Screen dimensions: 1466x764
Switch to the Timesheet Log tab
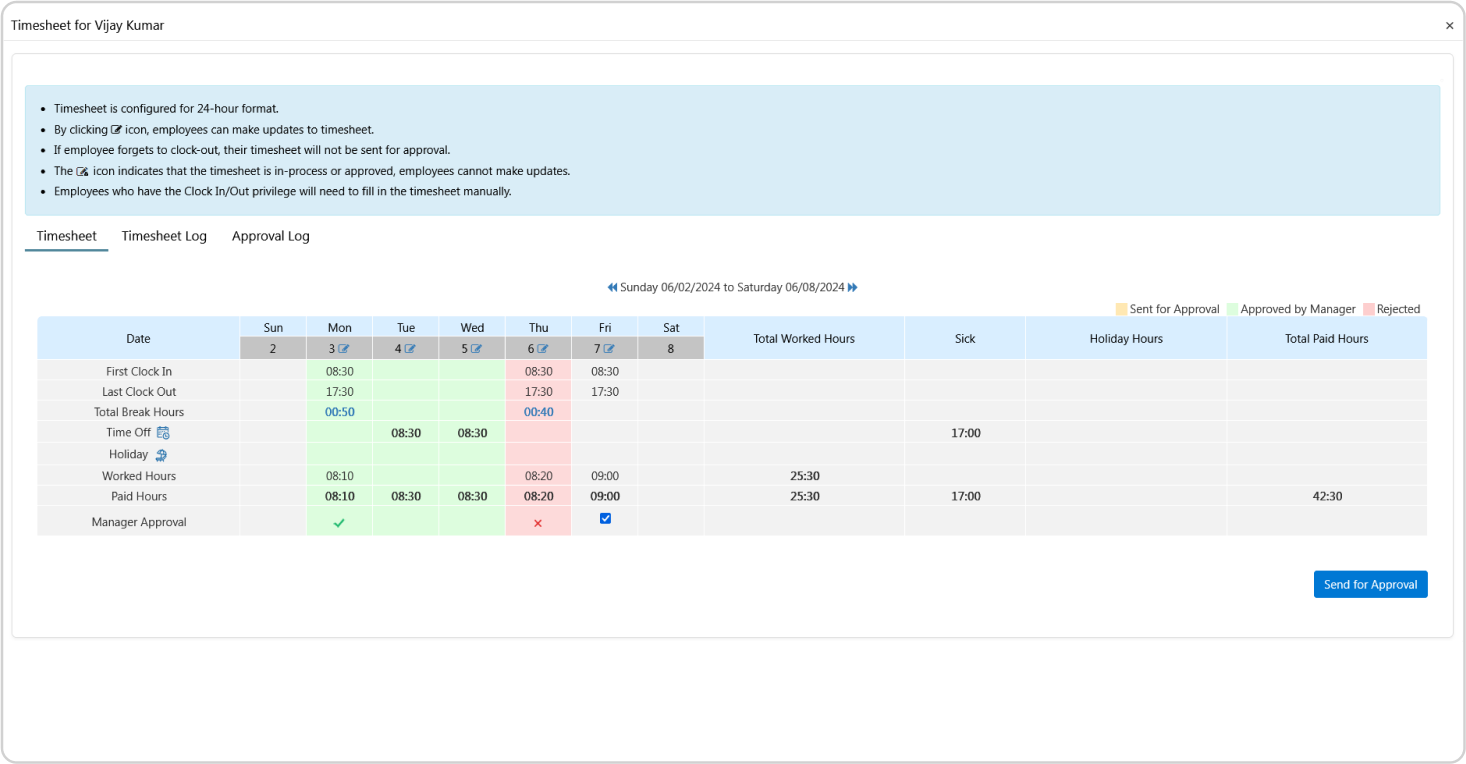click(x=164, y=236)
